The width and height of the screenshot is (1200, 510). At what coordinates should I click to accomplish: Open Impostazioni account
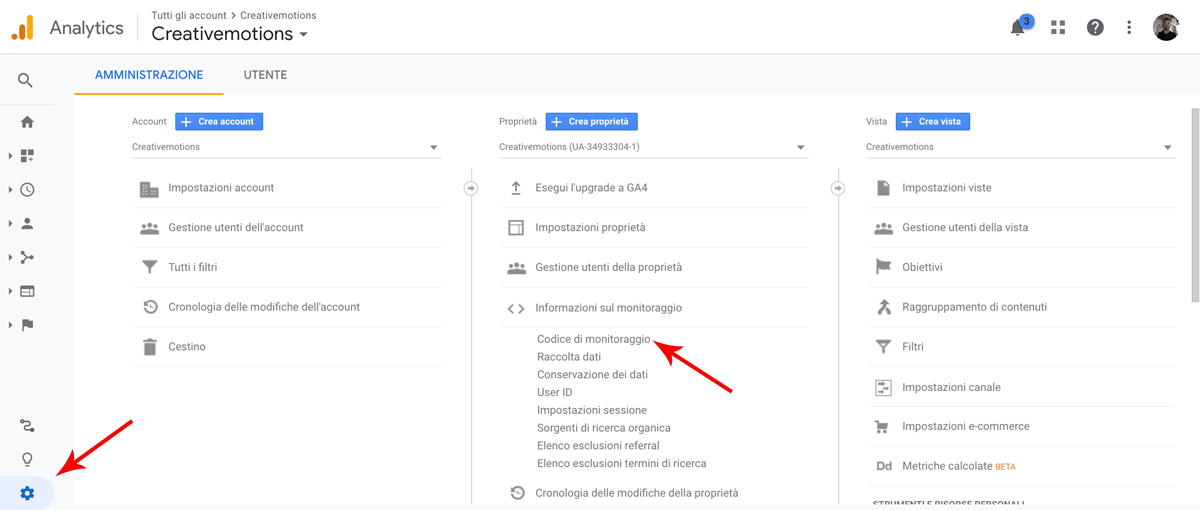221,188
